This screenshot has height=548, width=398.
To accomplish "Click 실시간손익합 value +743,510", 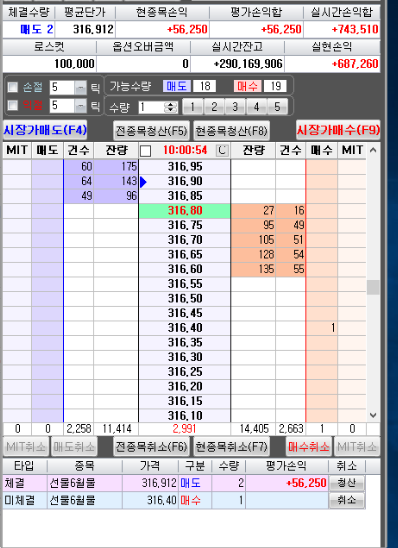I will (x=341, y=29).
